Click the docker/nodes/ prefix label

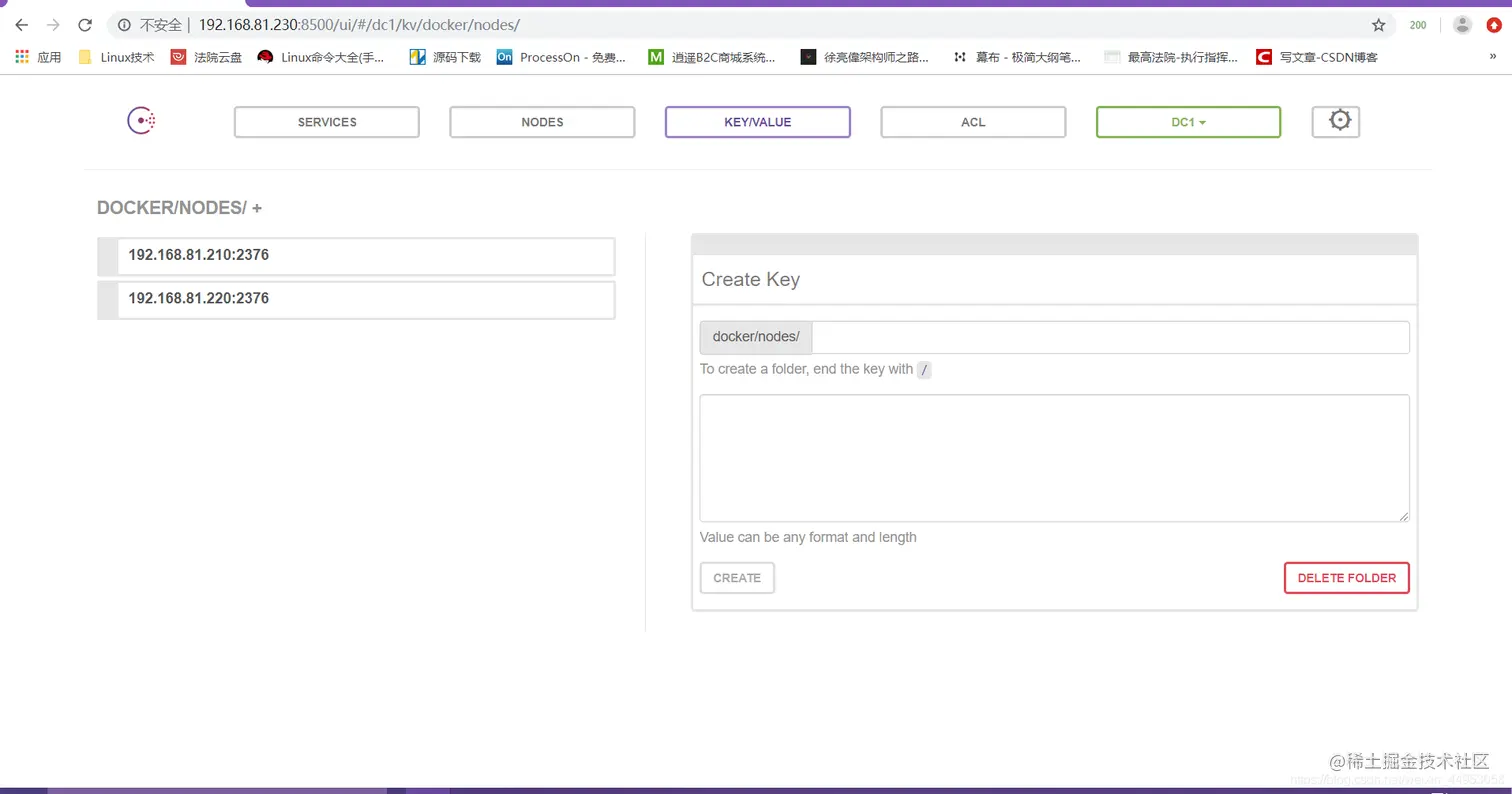[756, 337]
